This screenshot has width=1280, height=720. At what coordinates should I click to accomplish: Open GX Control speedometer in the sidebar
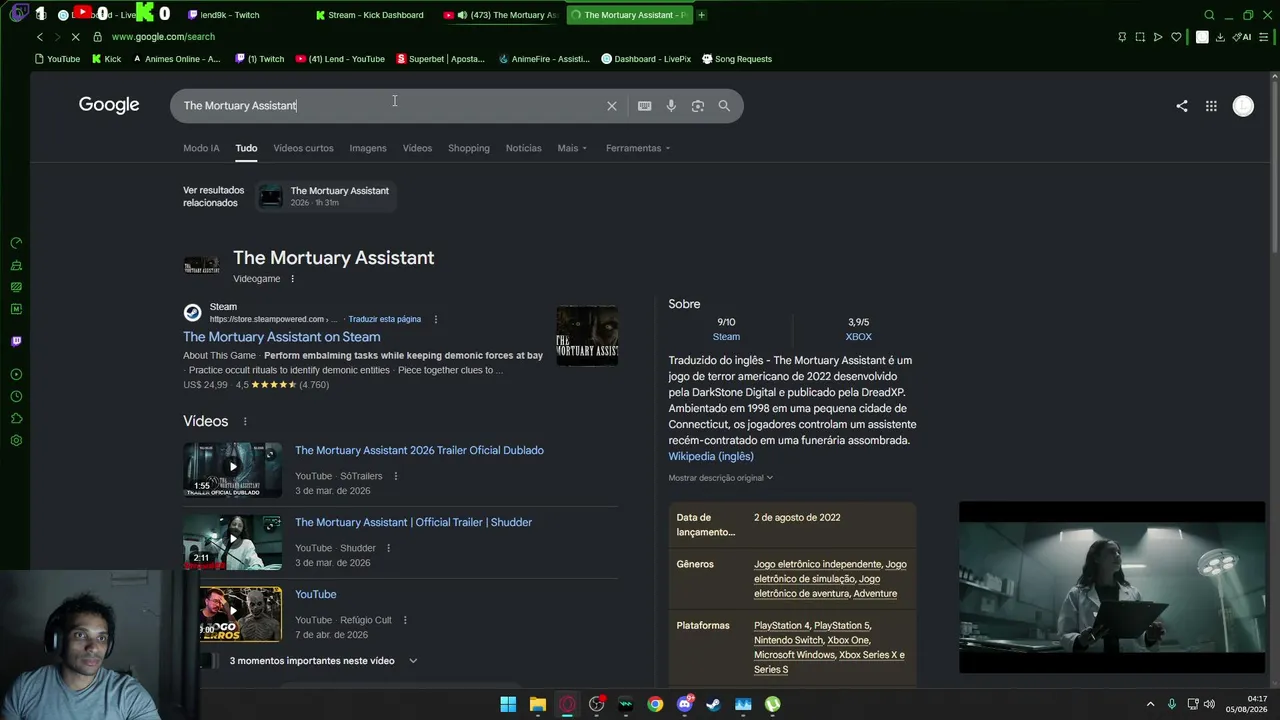point(16,243)
